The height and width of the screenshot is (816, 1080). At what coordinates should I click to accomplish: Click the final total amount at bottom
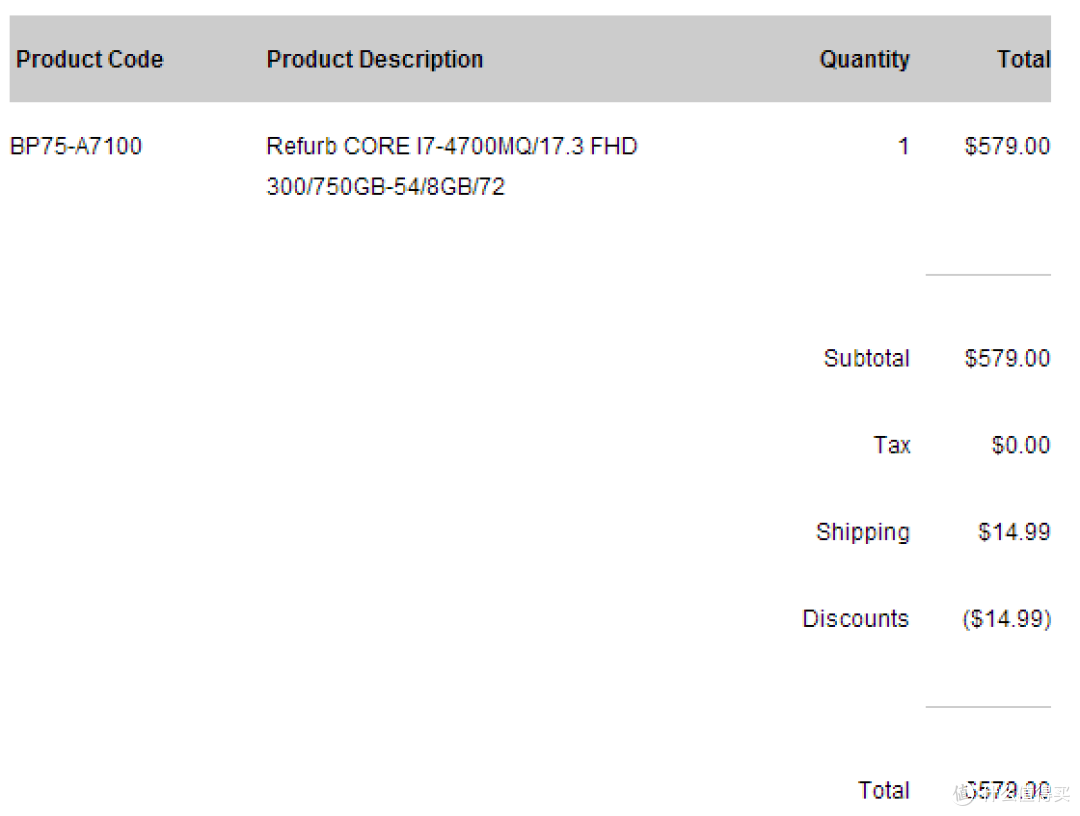(x=1007, y=791)
